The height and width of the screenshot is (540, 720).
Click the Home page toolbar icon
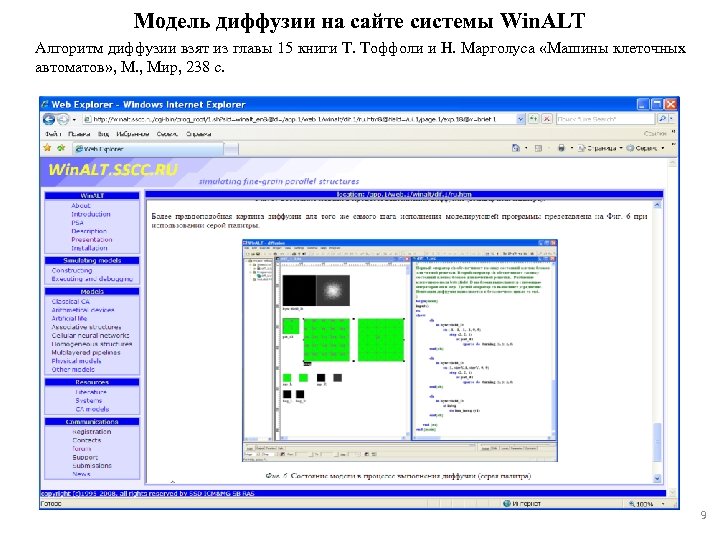[516, 148]
